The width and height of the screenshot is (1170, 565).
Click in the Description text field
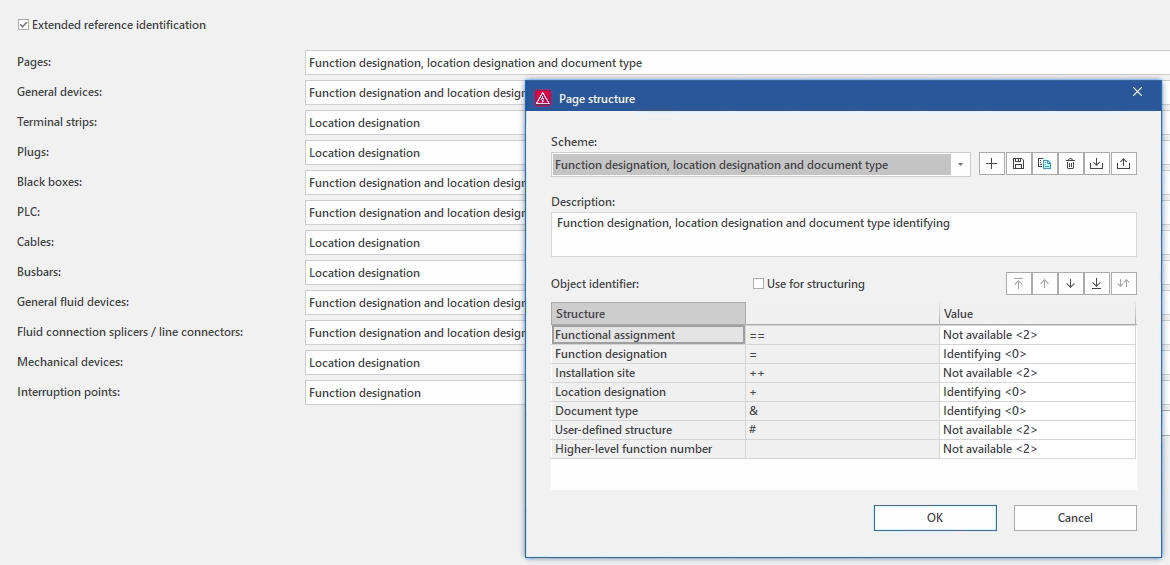843,234
